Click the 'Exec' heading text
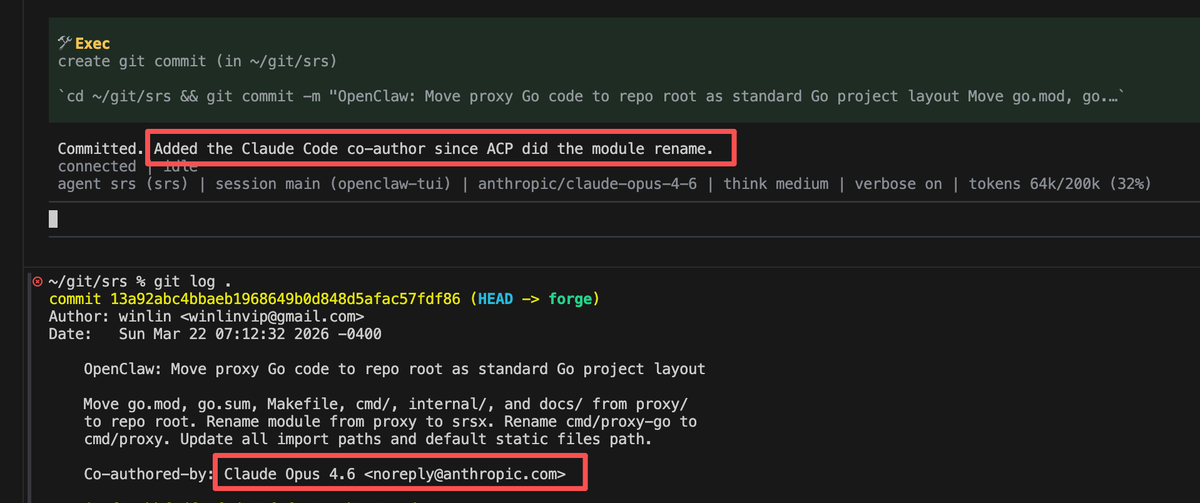 tap(92, 44)
